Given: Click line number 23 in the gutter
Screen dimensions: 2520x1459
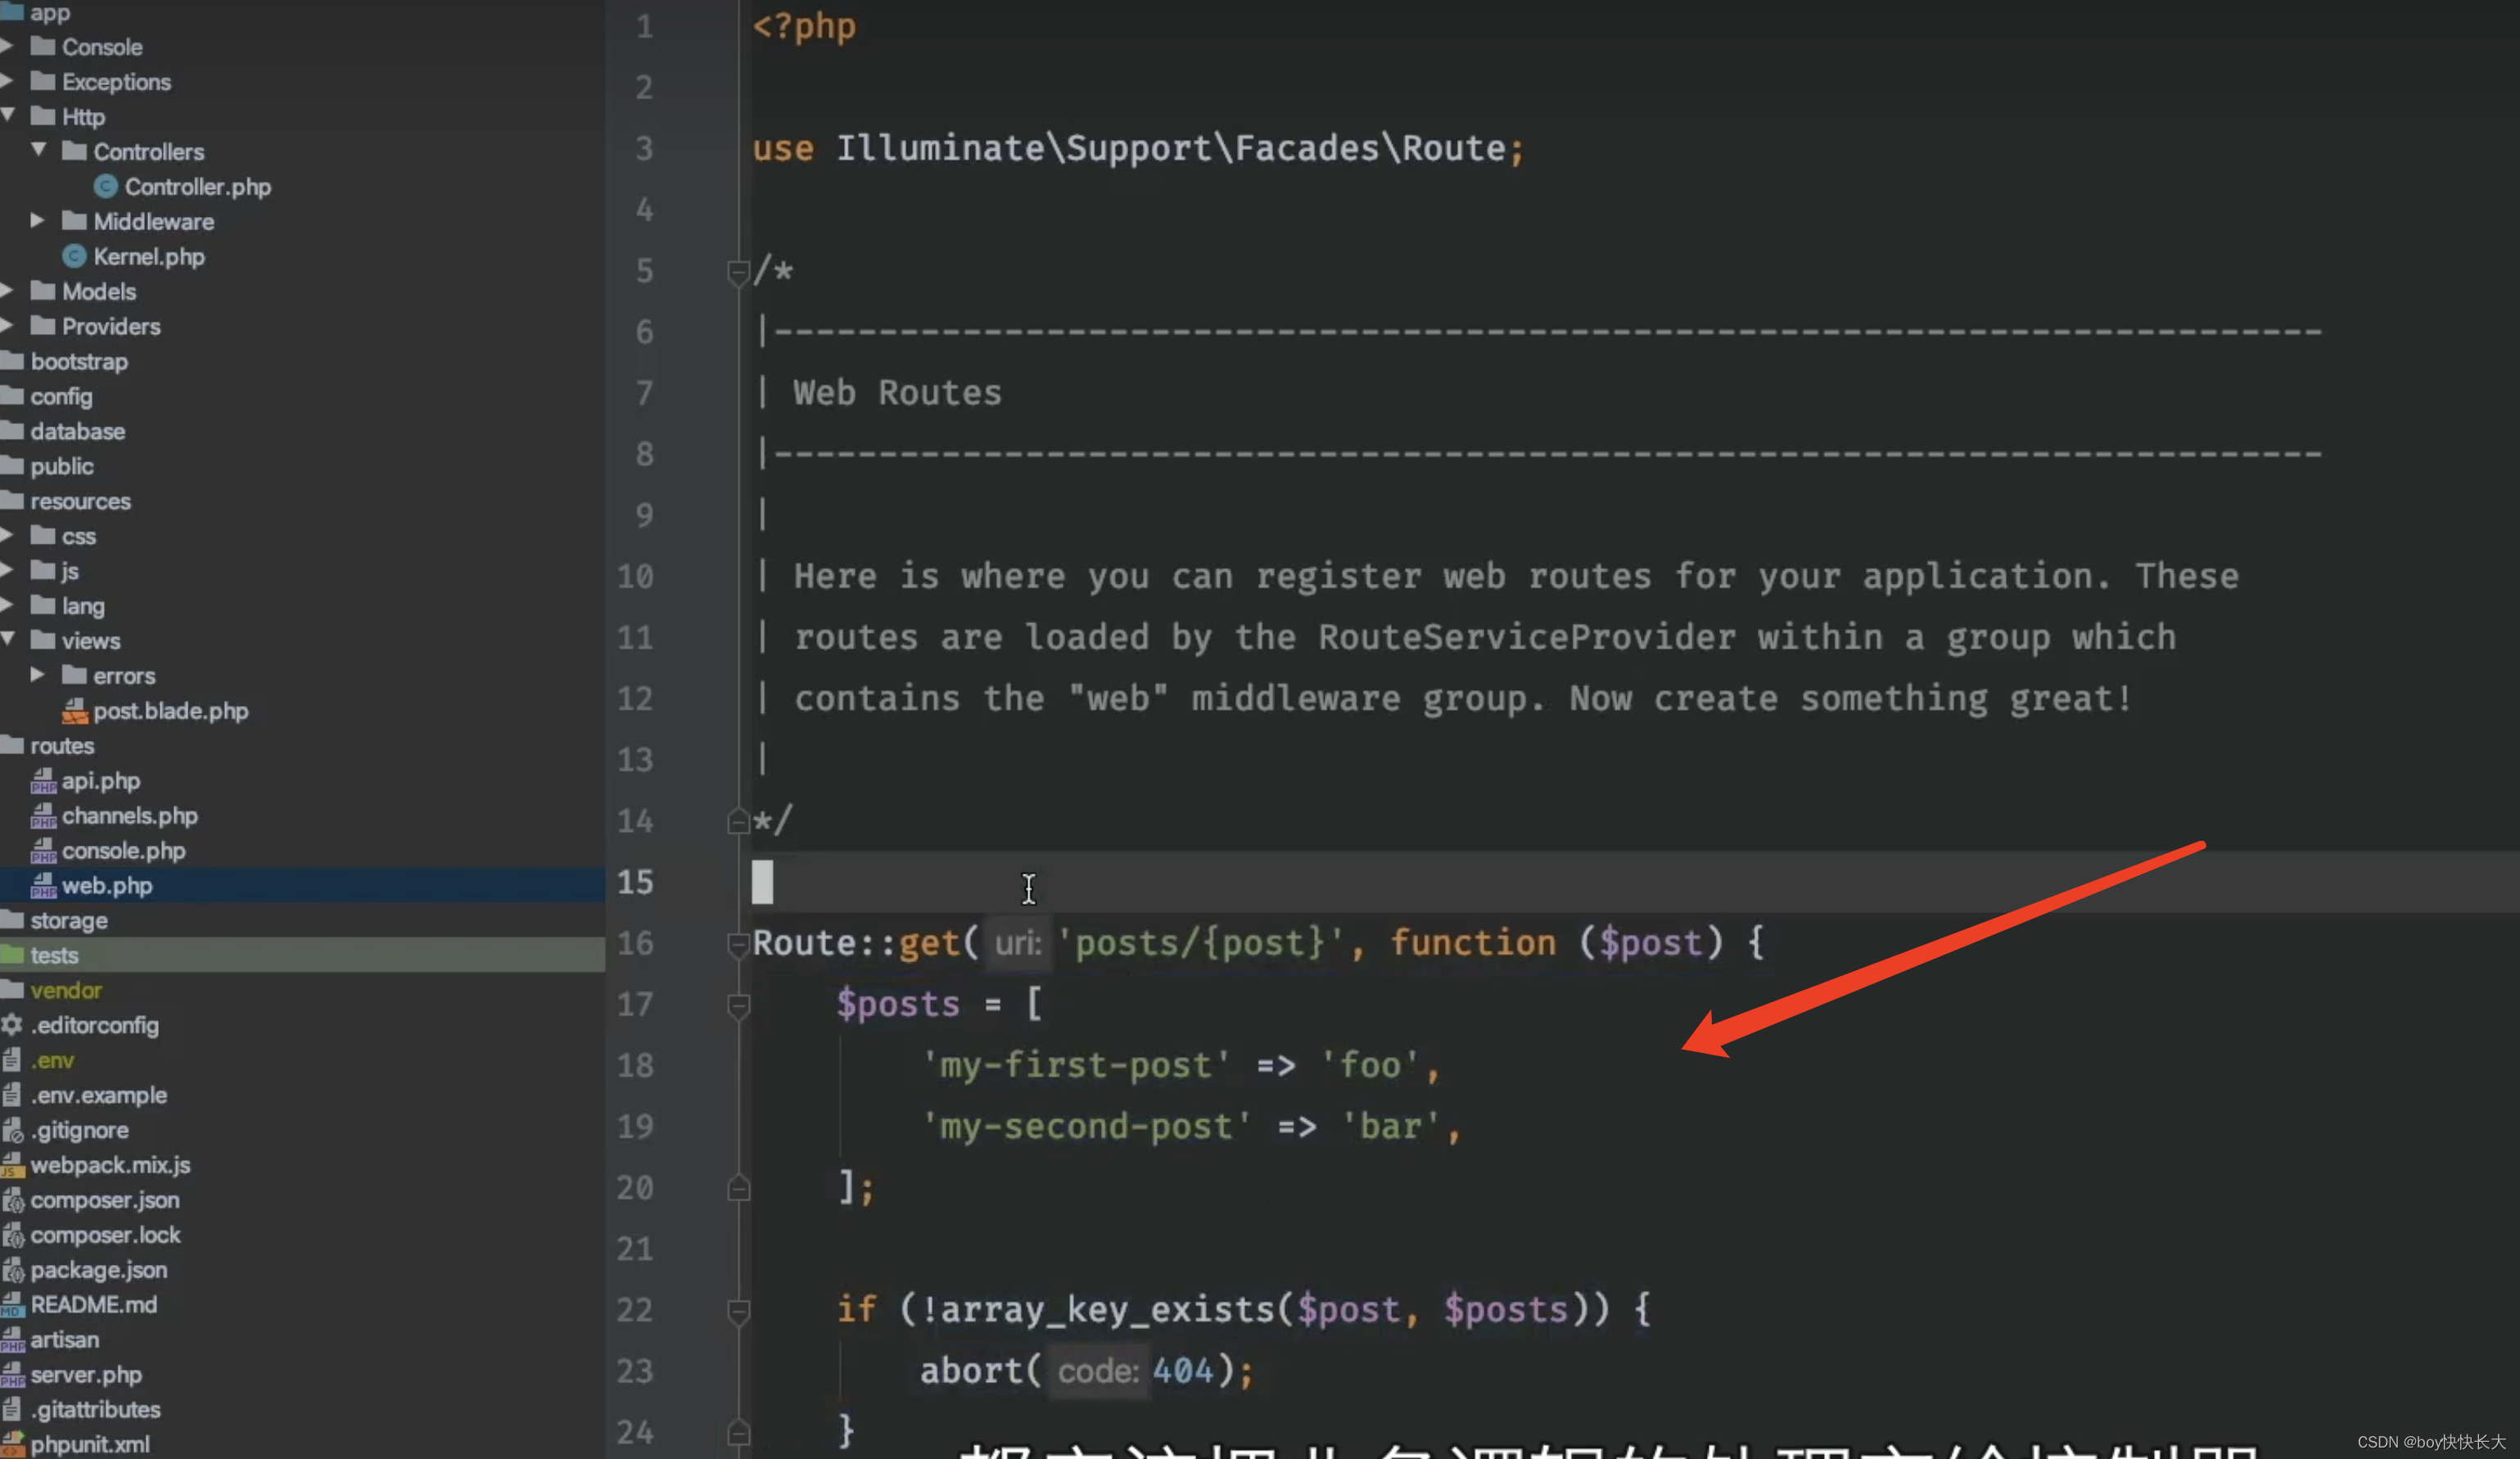Looking at the screenshot, I should point(635,1371).
